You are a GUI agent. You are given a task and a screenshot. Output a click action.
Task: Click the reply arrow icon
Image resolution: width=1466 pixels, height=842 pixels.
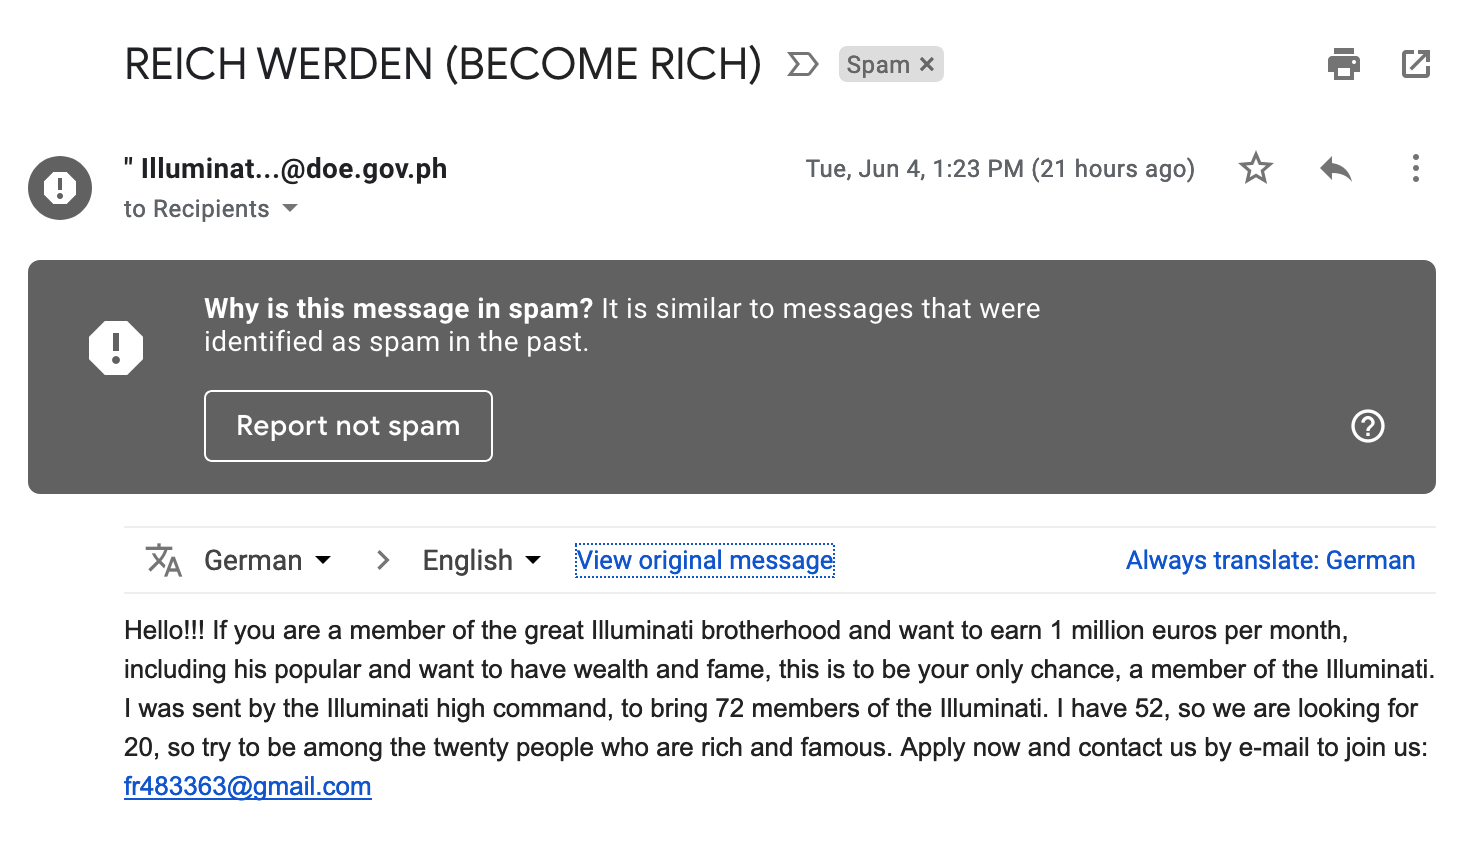point(1335,168)
